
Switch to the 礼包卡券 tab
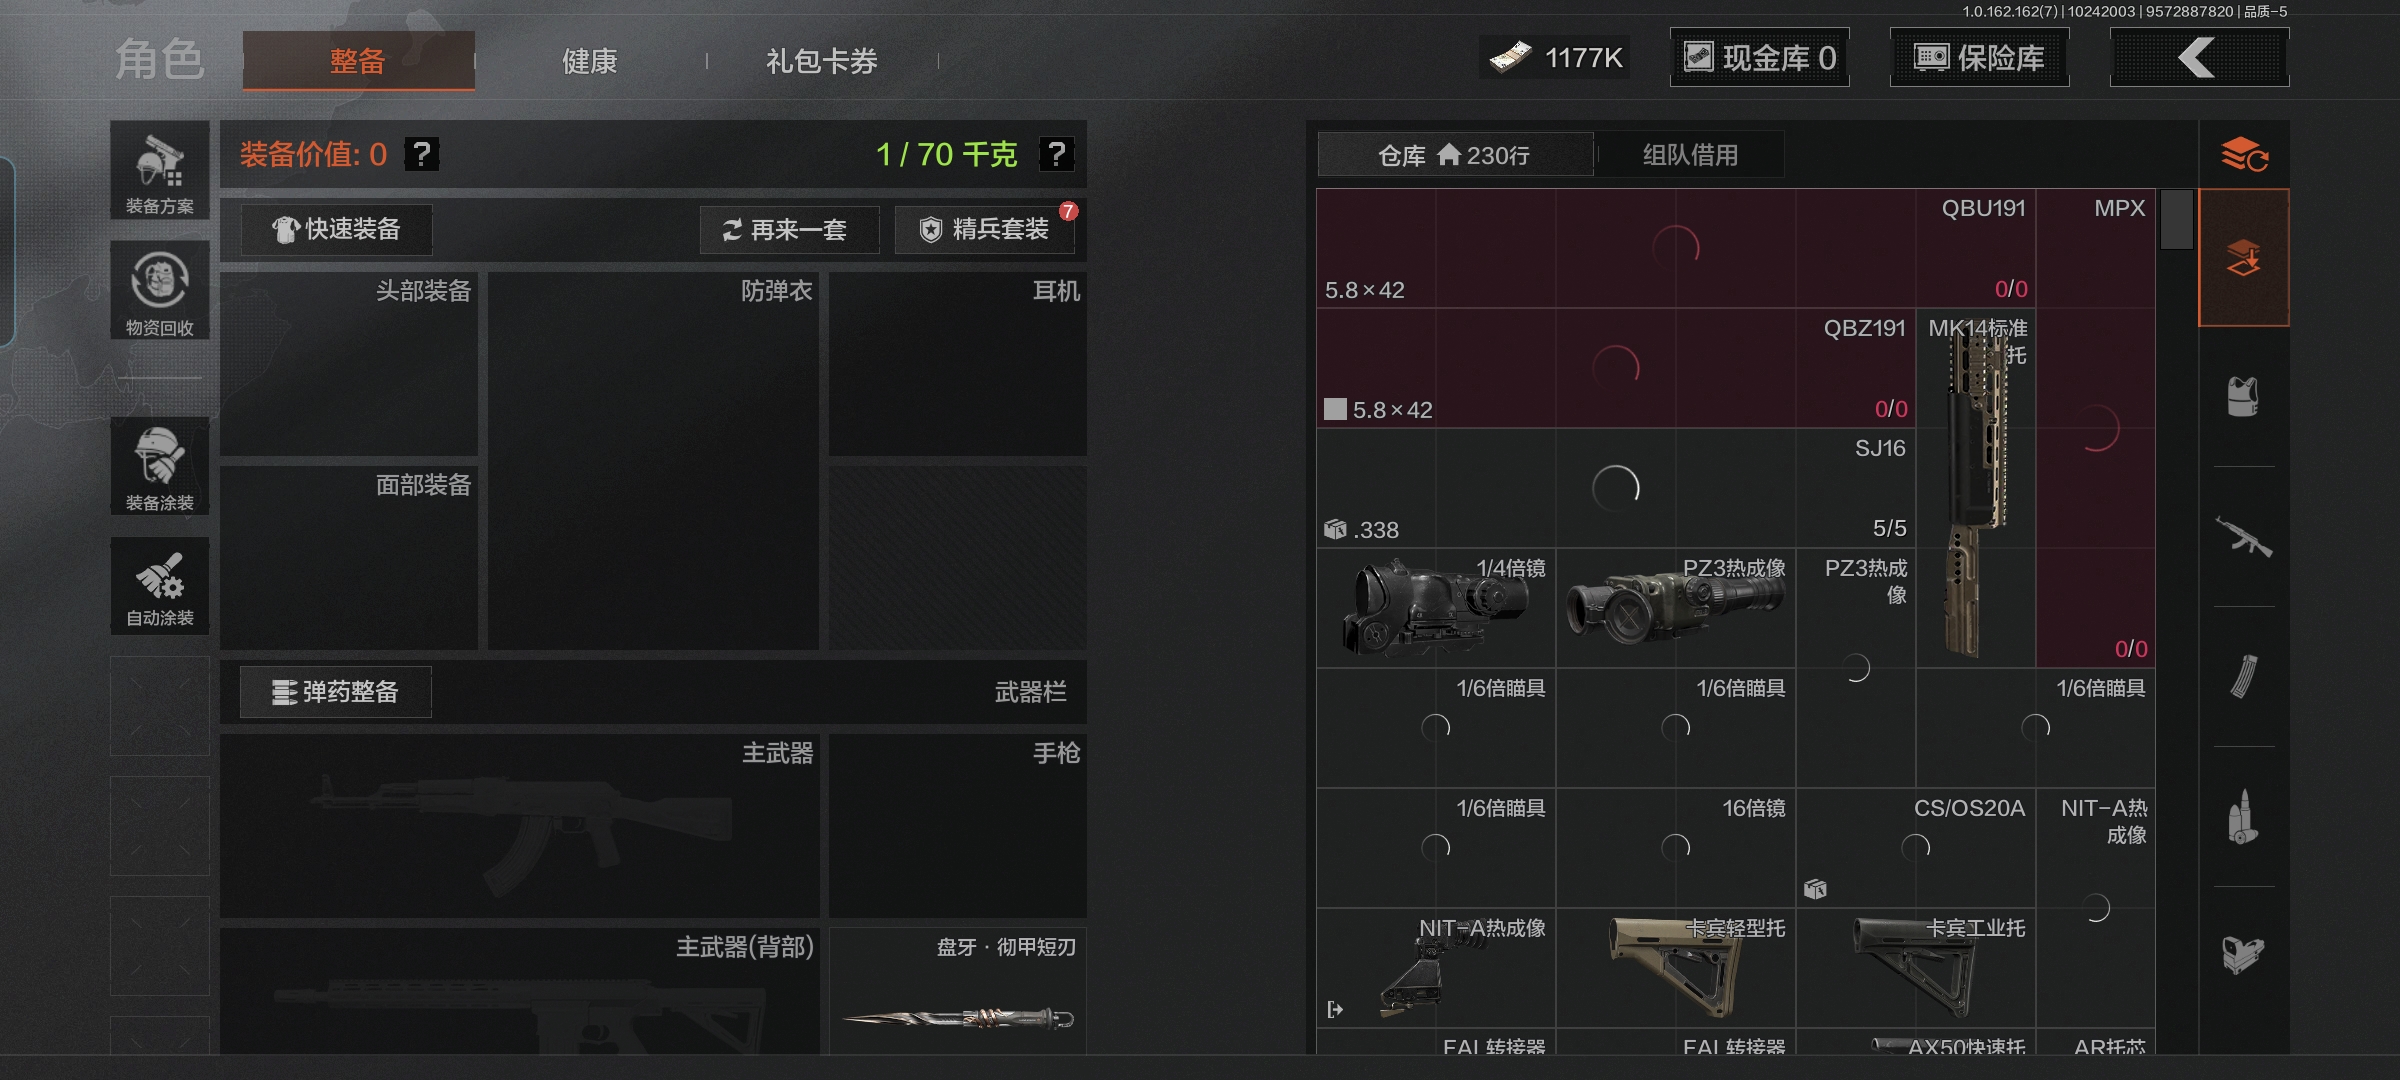(822, 62)
